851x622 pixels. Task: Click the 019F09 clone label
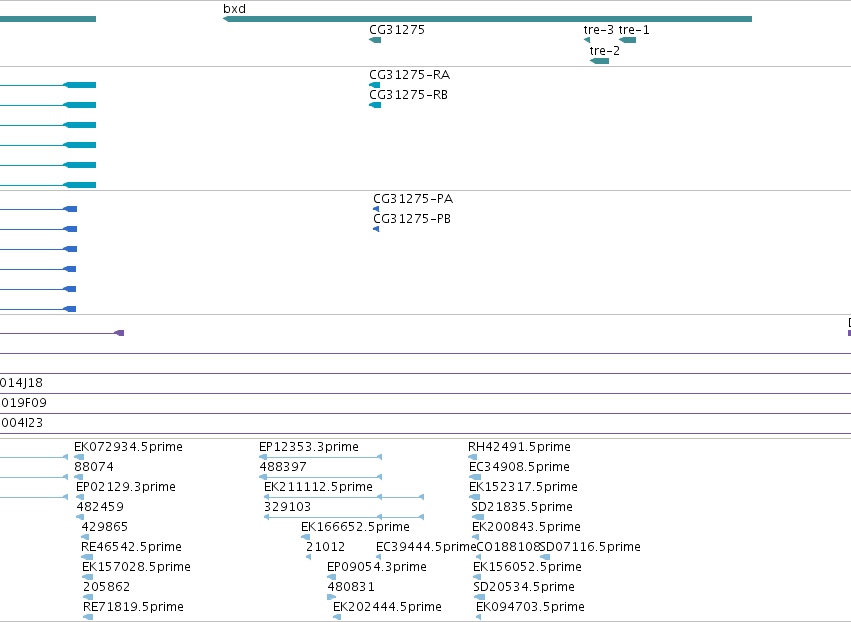tap(23, 403)
